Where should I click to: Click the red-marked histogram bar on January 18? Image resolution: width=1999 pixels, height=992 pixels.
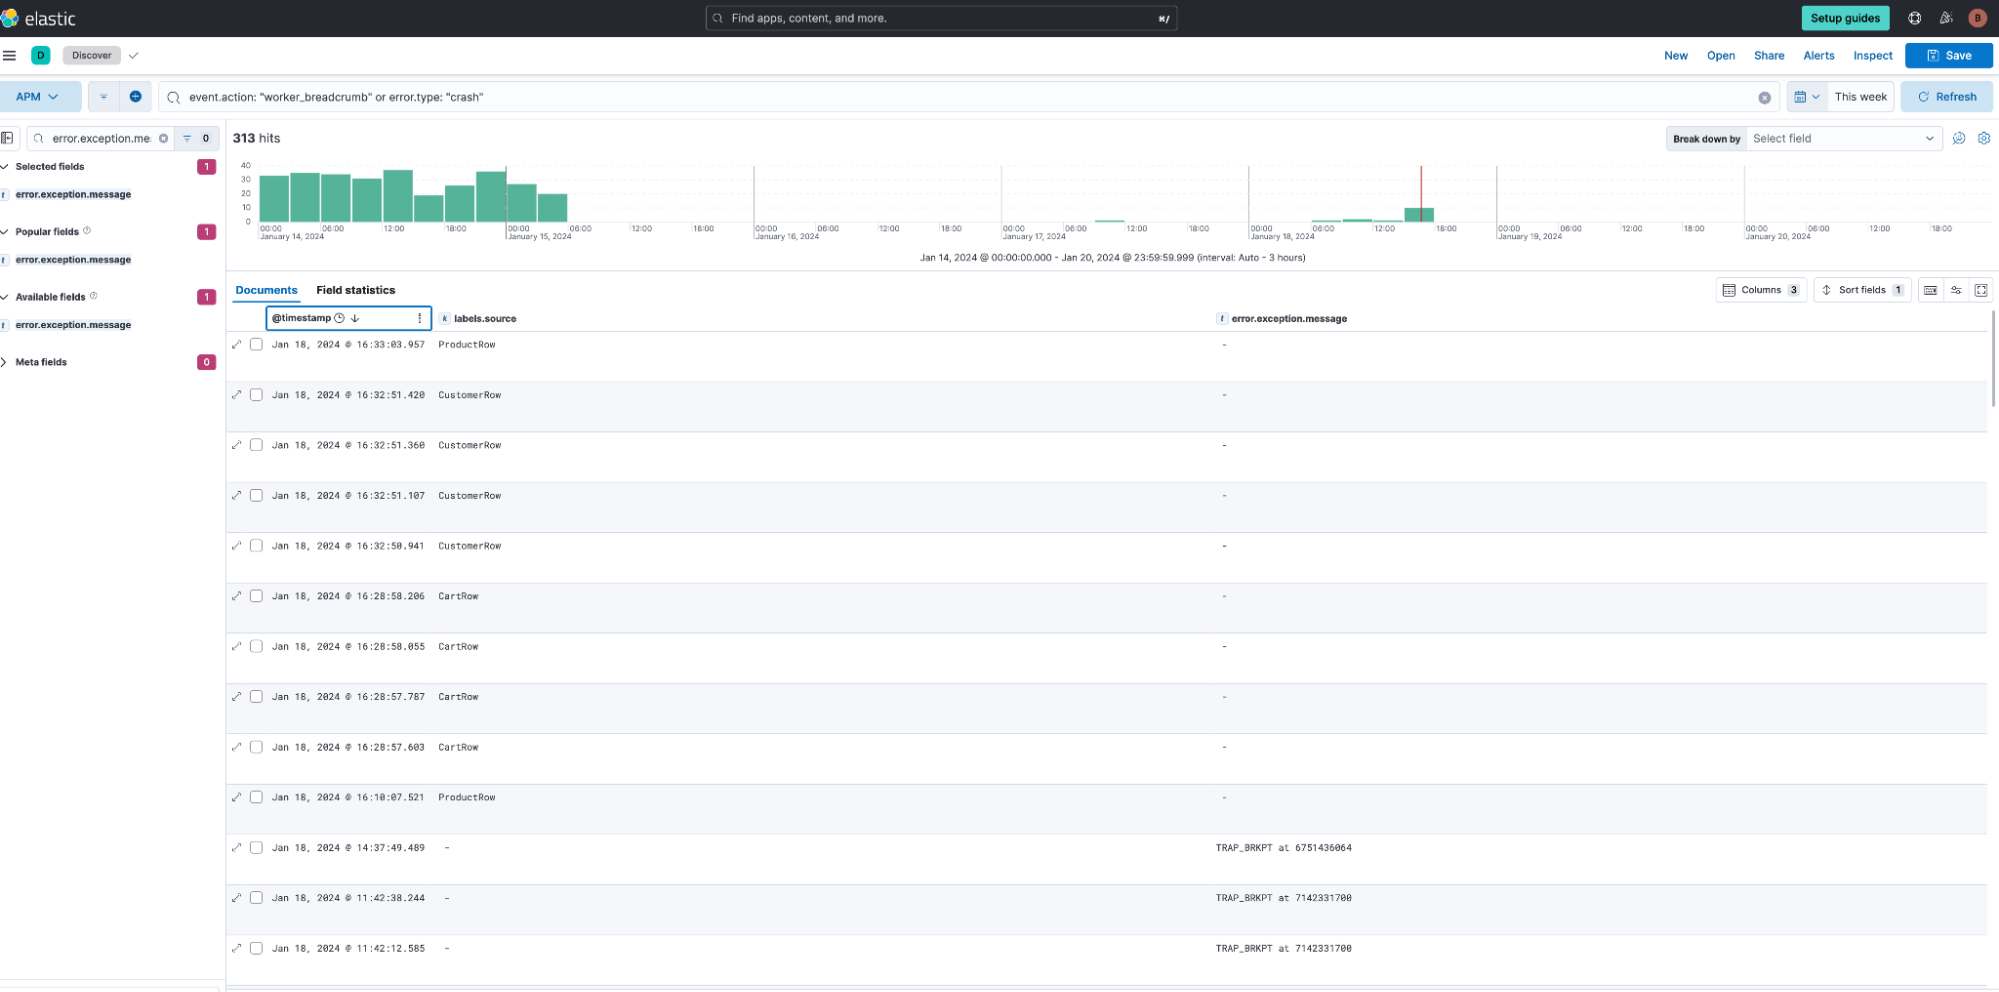1419,215
